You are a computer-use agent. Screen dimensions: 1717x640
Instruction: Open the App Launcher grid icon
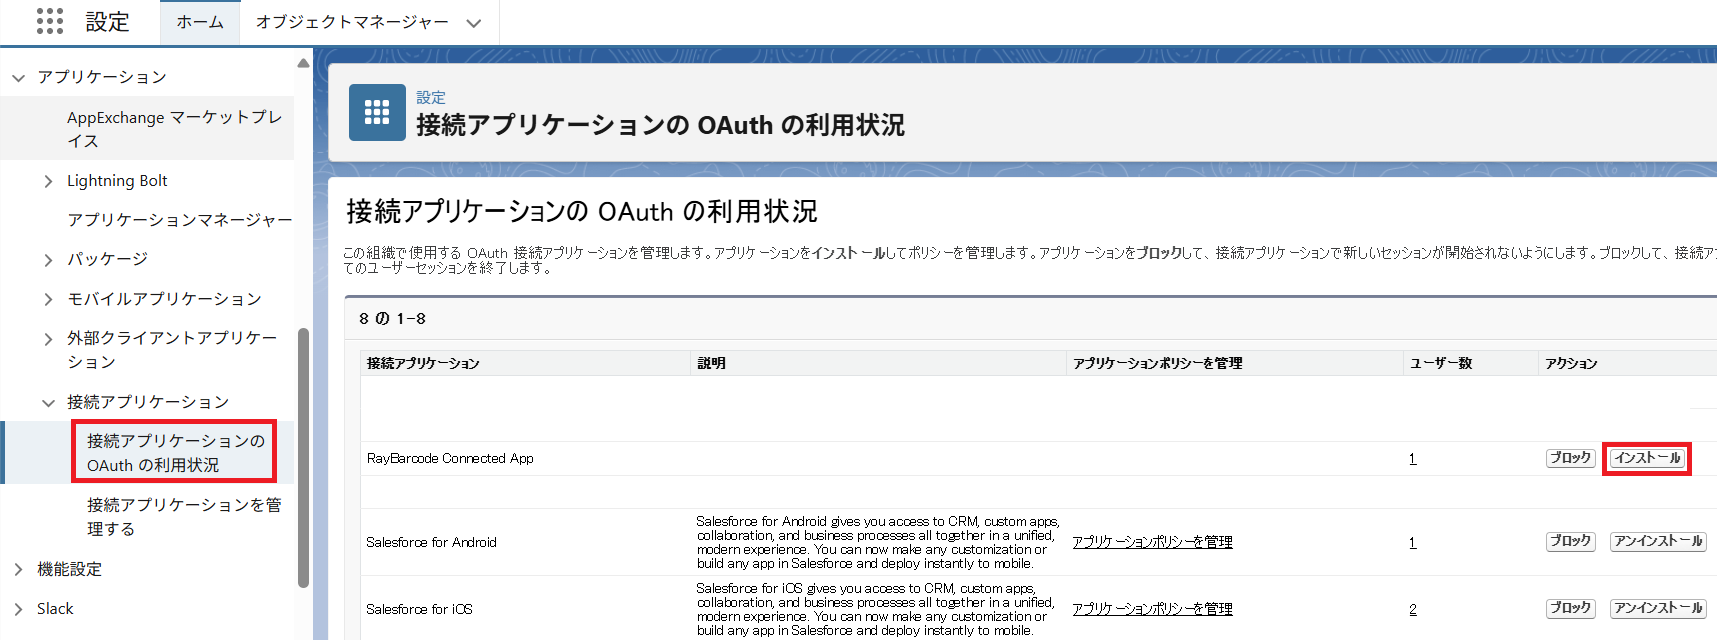pos(49,21)
